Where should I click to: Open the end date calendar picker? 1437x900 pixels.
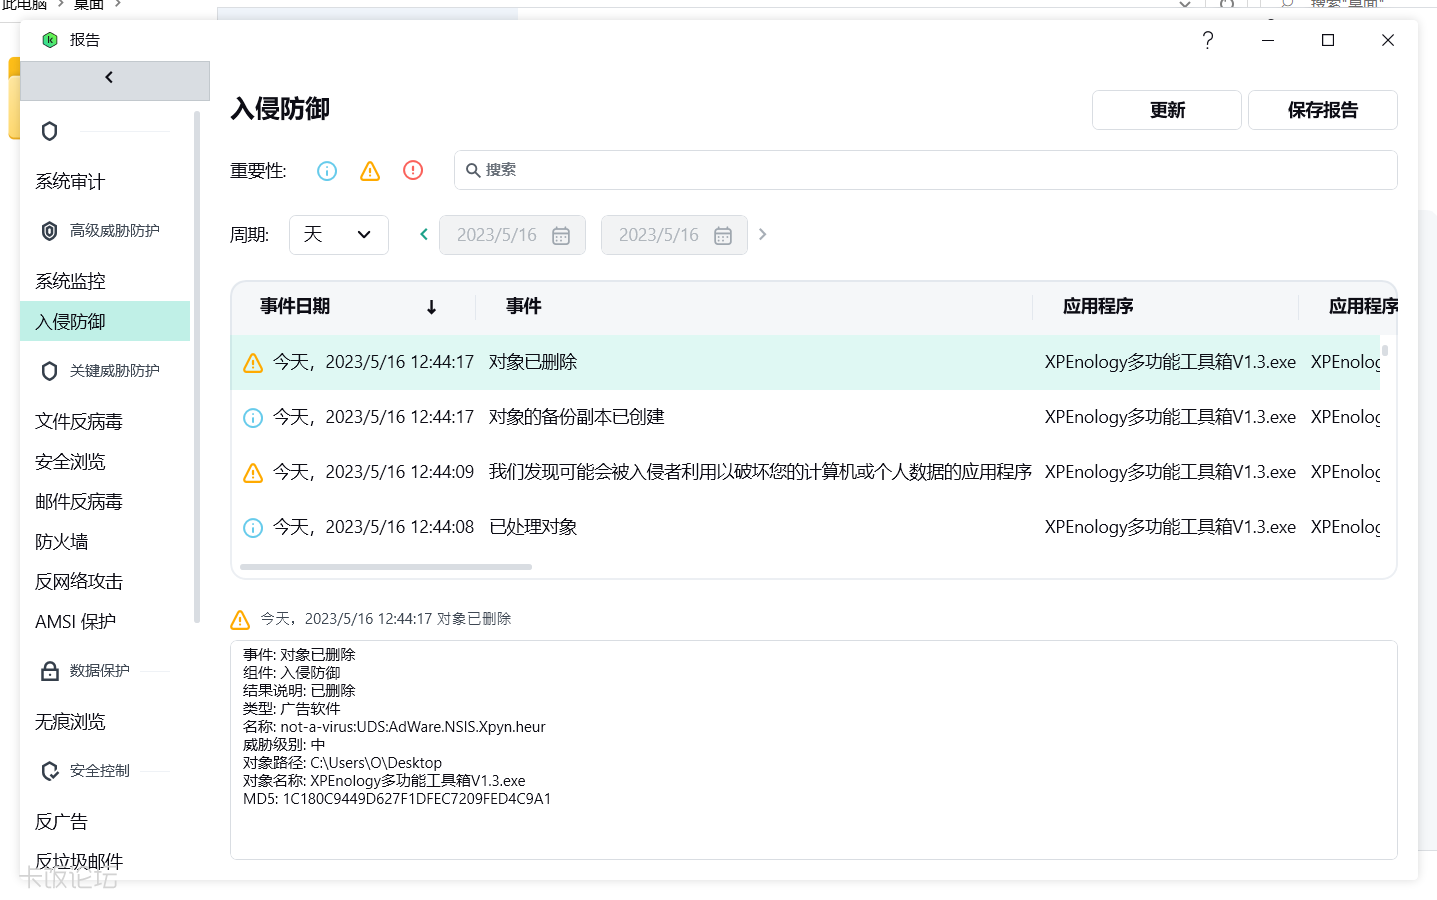[723, 235]
